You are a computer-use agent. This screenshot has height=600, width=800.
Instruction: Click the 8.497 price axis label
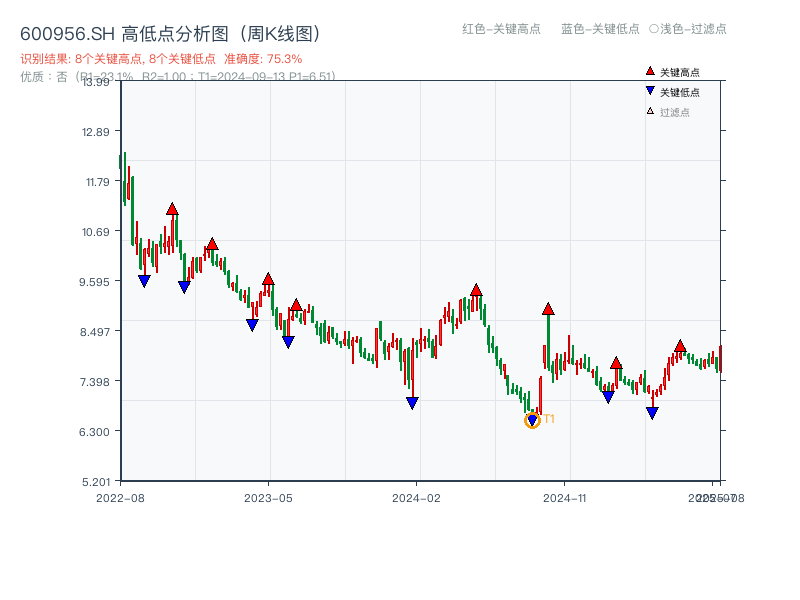click(x=94, y=332)
